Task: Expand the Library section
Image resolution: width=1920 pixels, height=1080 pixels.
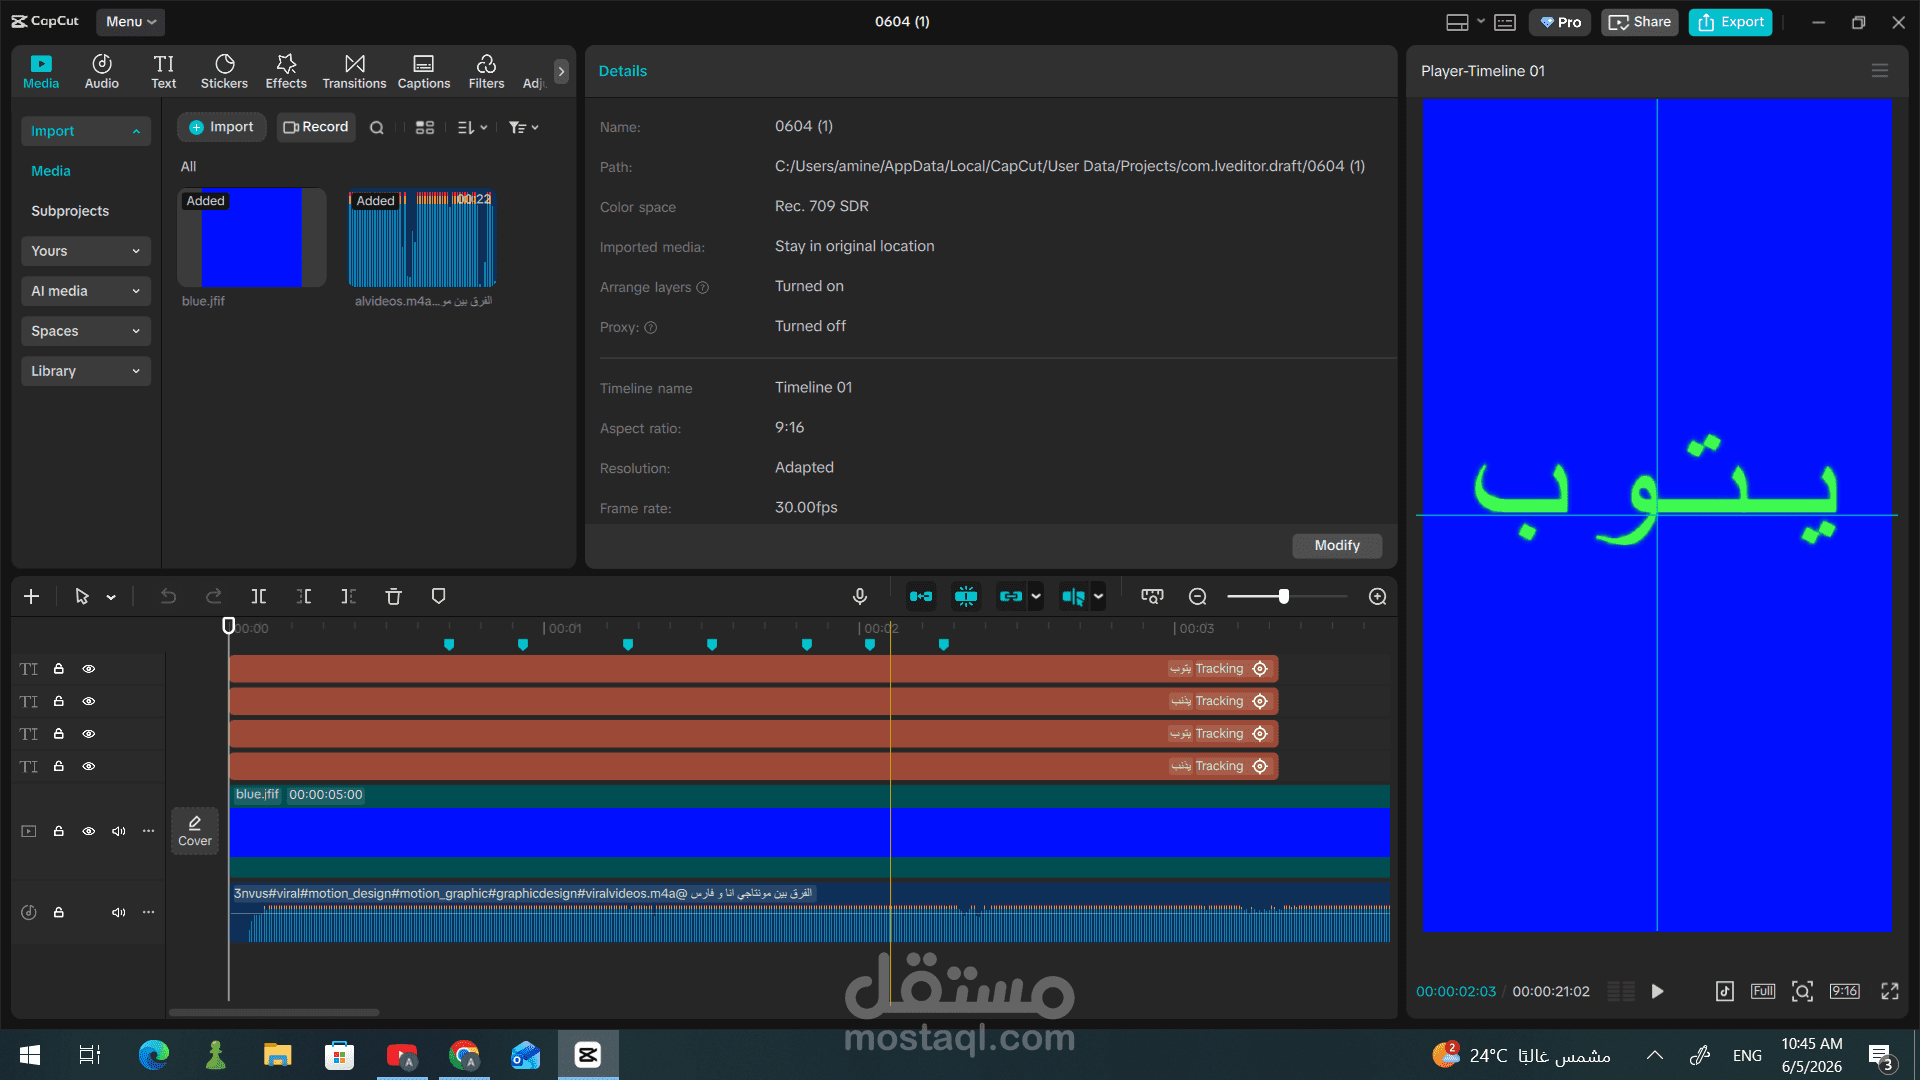Action: point(86,371)
